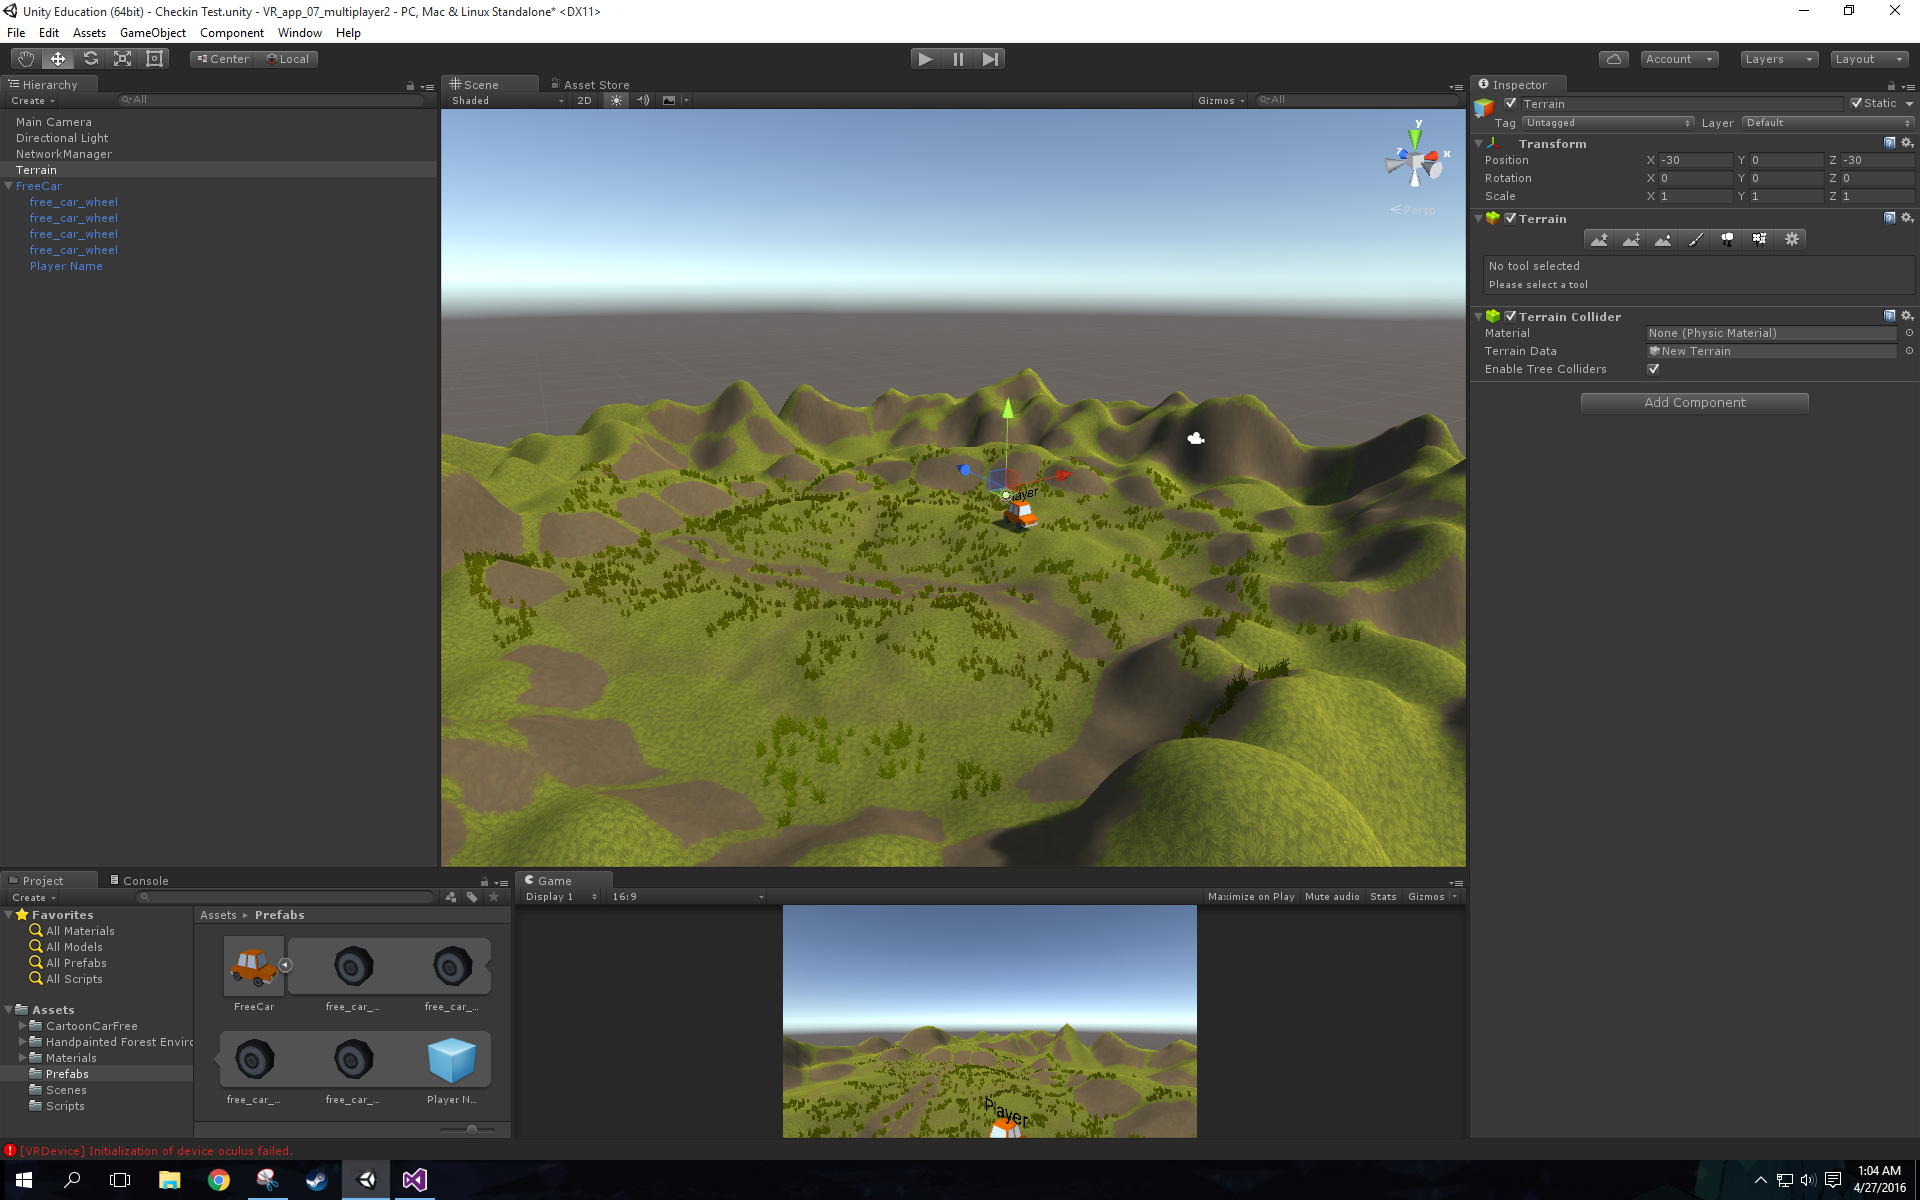The image size is (1920, 1200).
Task: Disable the Terrain component checkbox
Action: [1510, 218]
